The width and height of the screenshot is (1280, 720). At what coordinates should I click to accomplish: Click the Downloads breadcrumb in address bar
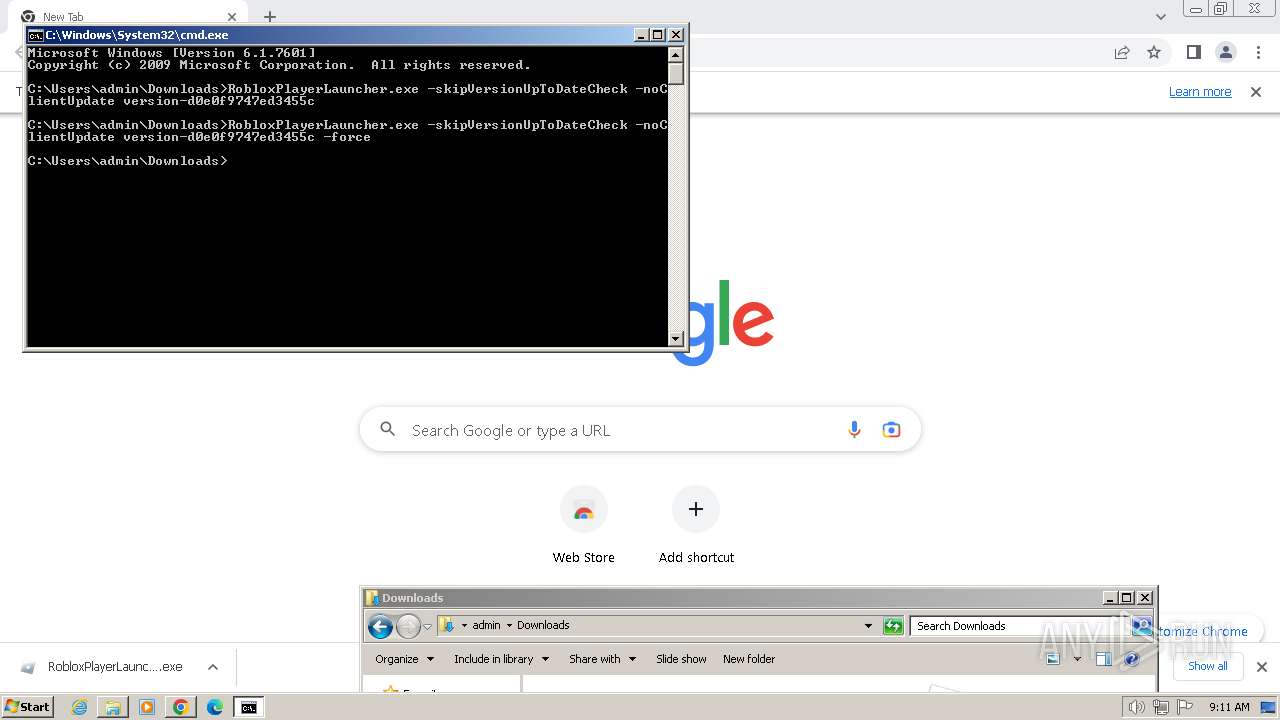click(543, 626)
